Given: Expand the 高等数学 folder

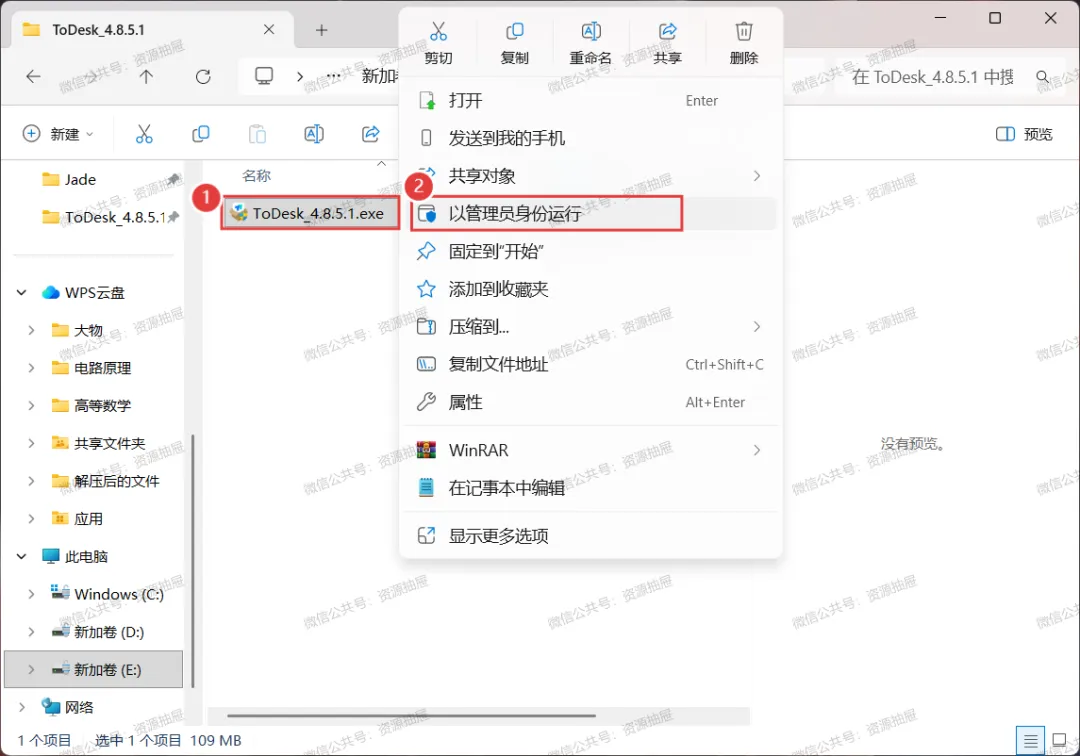Looking at the screenshot, I should point(31,406).
